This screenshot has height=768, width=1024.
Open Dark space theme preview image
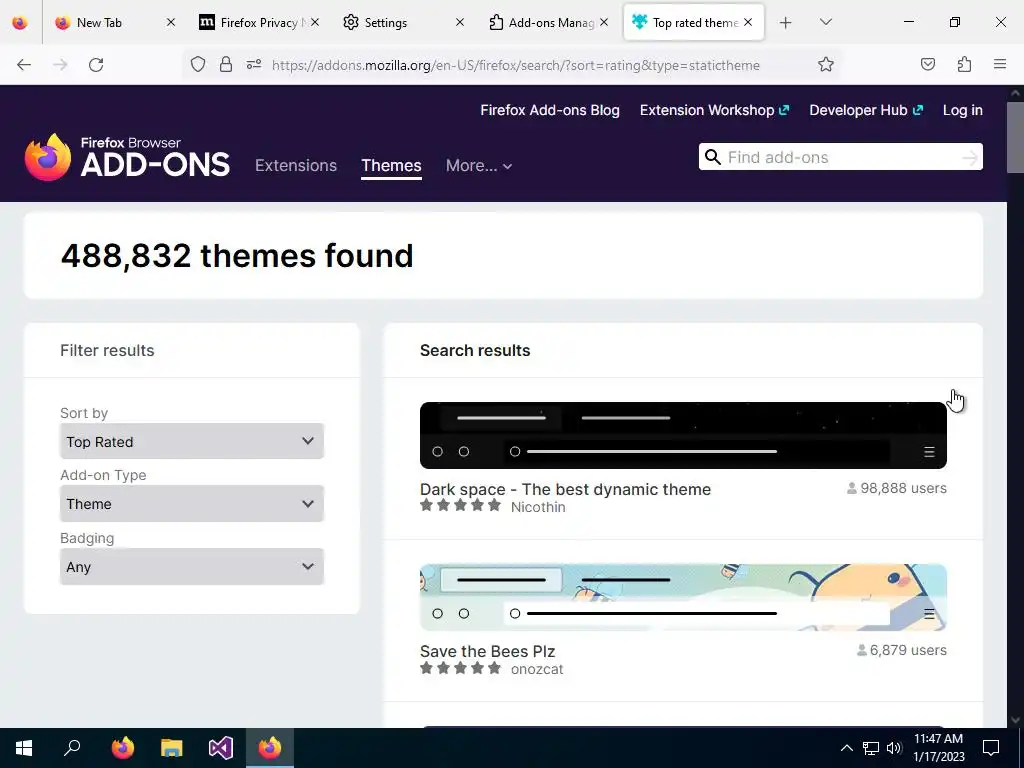(x=683, y=436)
